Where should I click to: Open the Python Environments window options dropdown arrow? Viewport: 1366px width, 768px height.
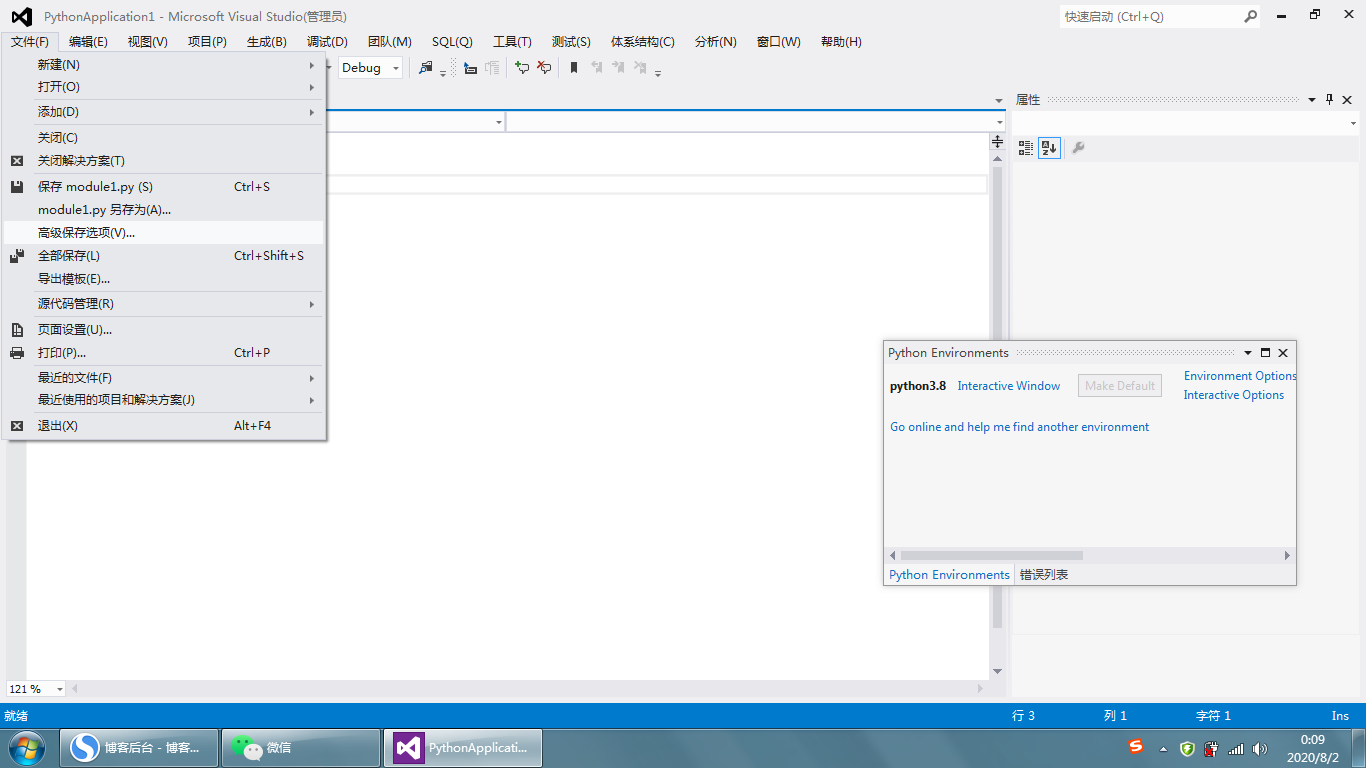tap(1248, 353)
